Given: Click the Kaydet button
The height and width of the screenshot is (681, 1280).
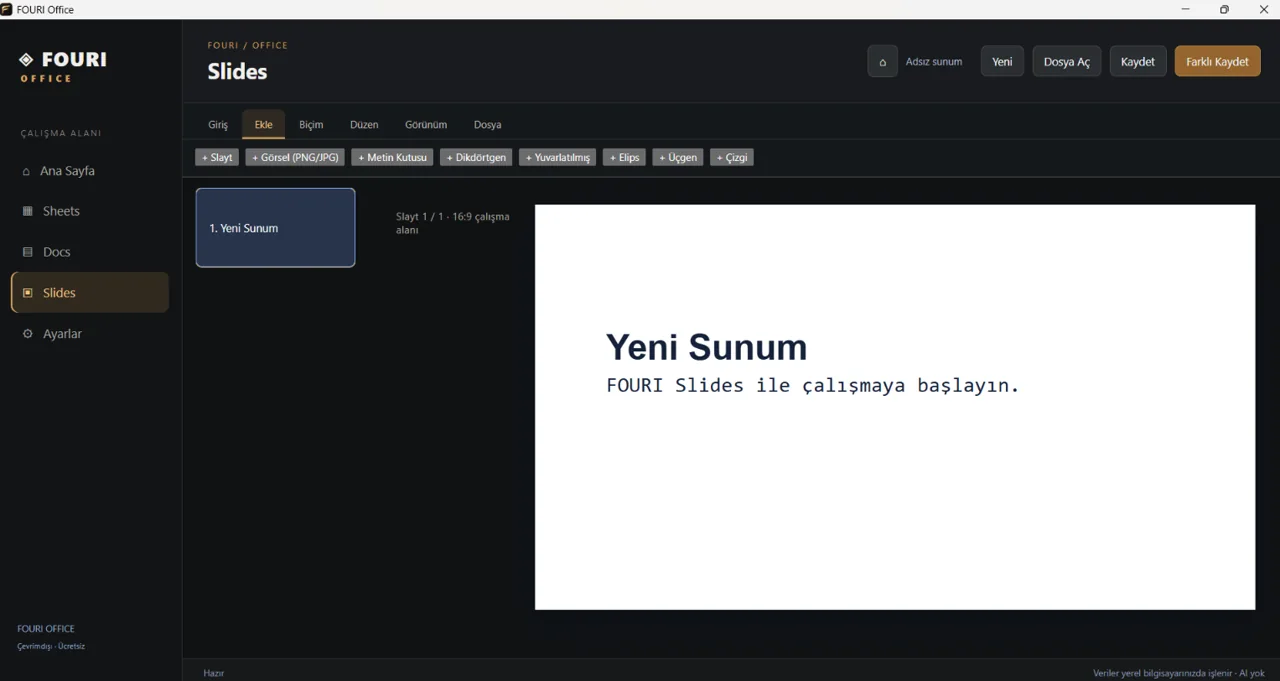Looking at the screenshot, I should point(1138,61).
